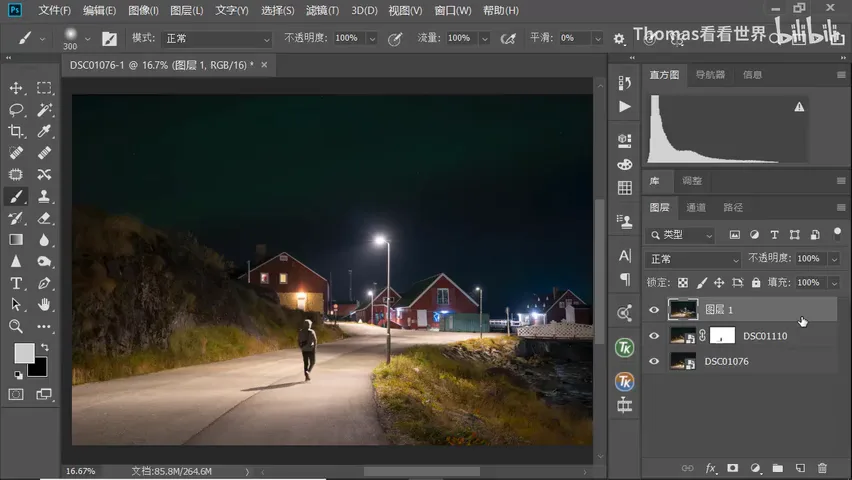Viewport: 852px width, 480px height.
Task: Select the Lasso tool
Action: coord(16,109)
